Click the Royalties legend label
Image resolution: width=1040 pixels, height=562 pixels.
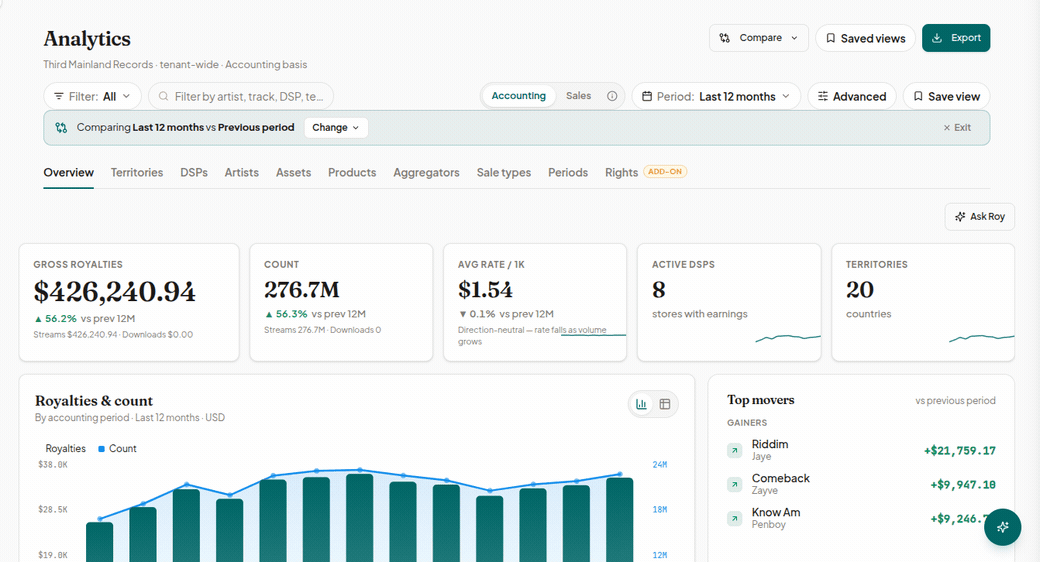[65, 449]
